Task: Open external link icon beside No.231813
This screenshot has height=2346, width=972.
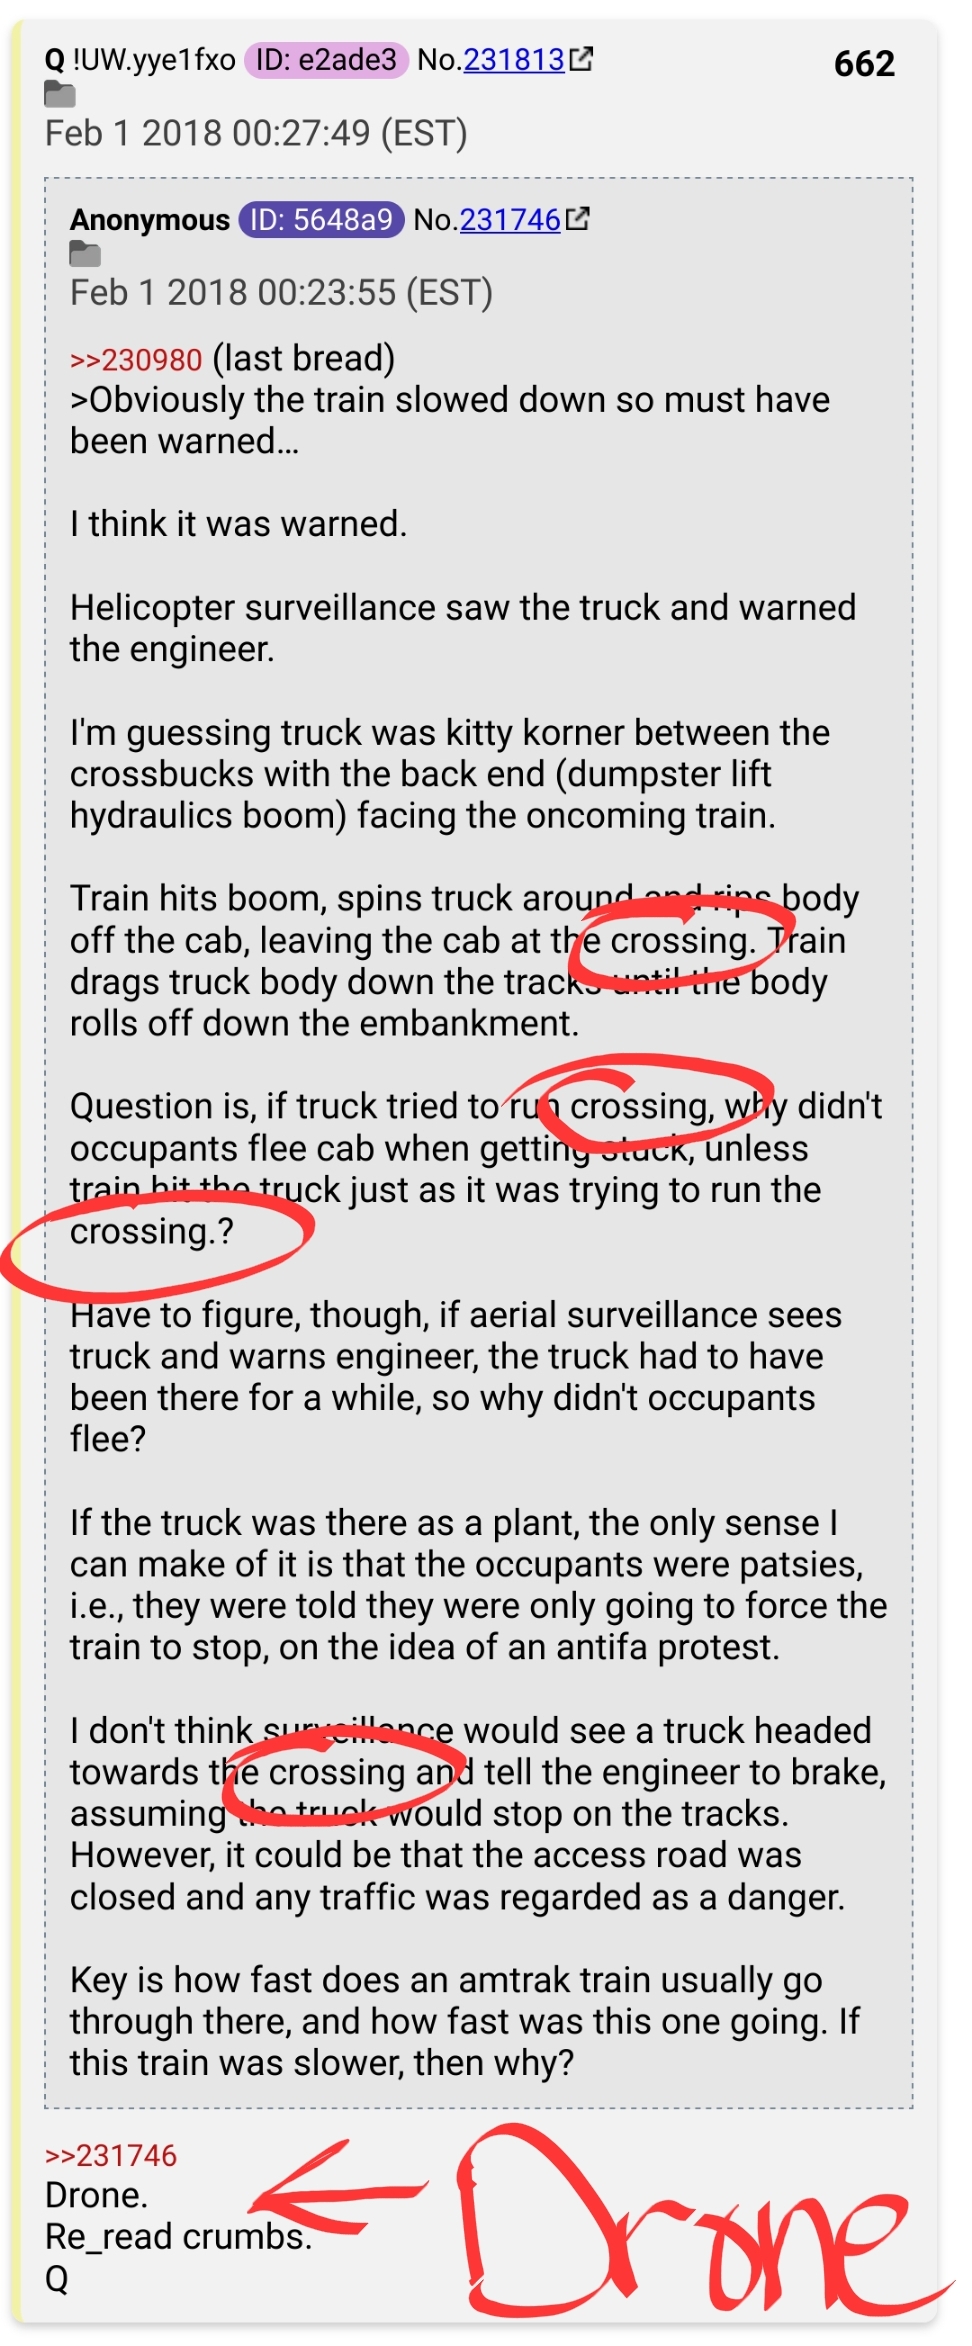Action: tap(581, 60)
